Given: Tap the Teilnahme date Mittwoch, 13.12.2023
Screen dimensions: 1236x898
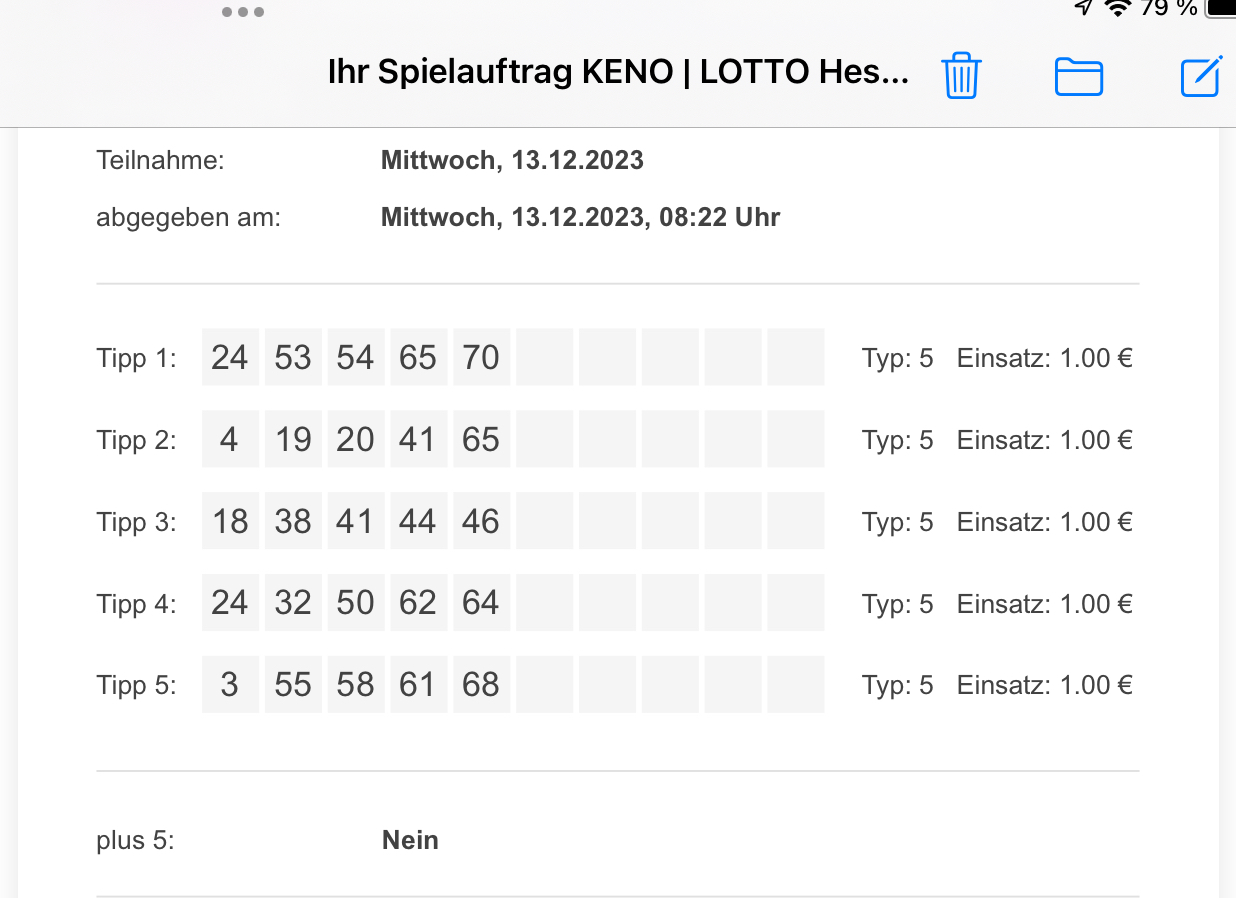Looking at the screenshot, I should 512,160.
